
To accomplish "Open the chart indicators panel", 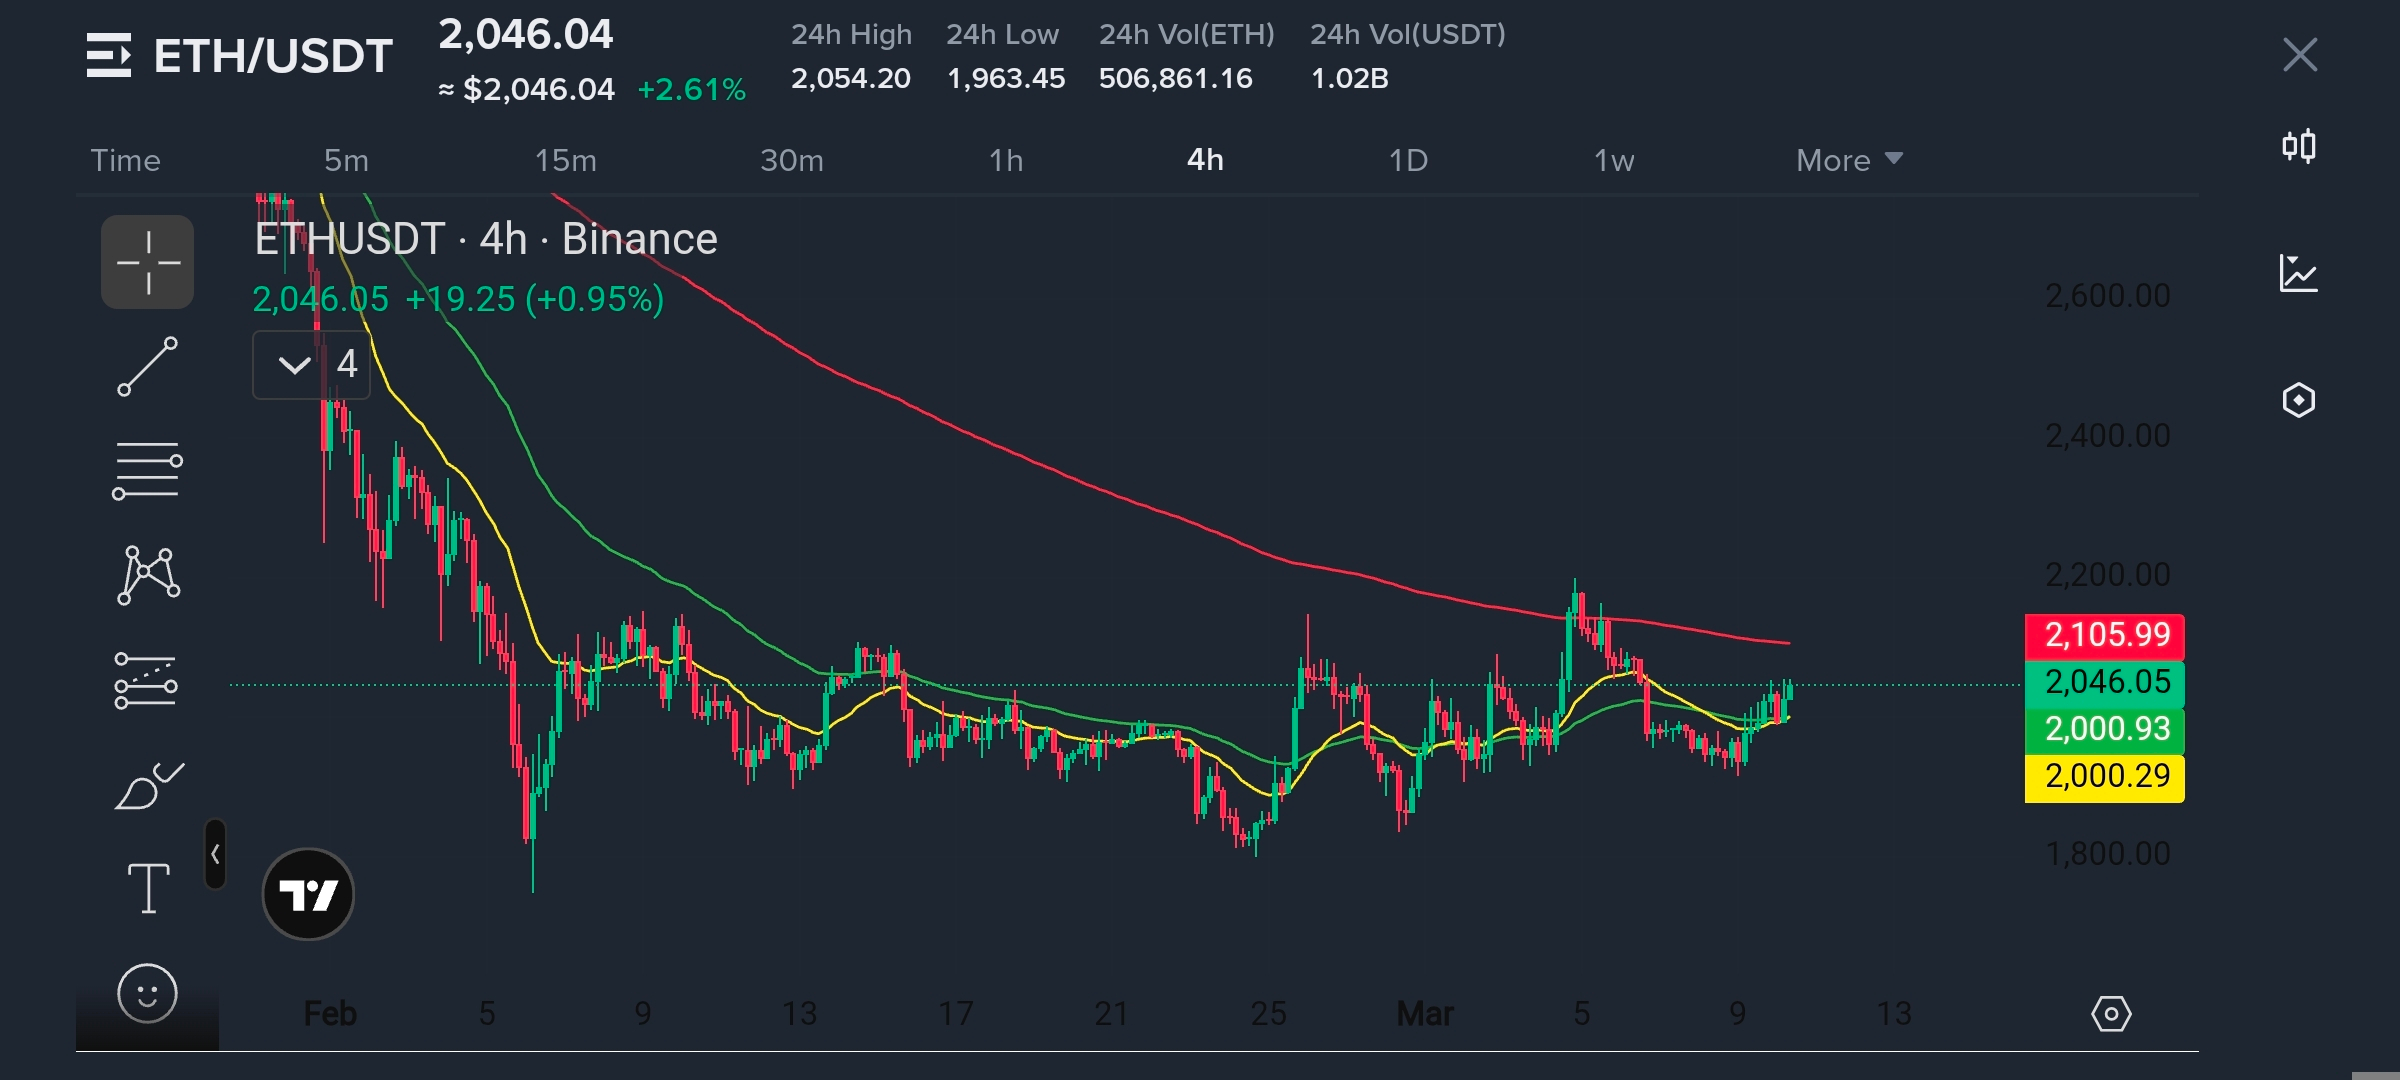I will (2299, 273).
